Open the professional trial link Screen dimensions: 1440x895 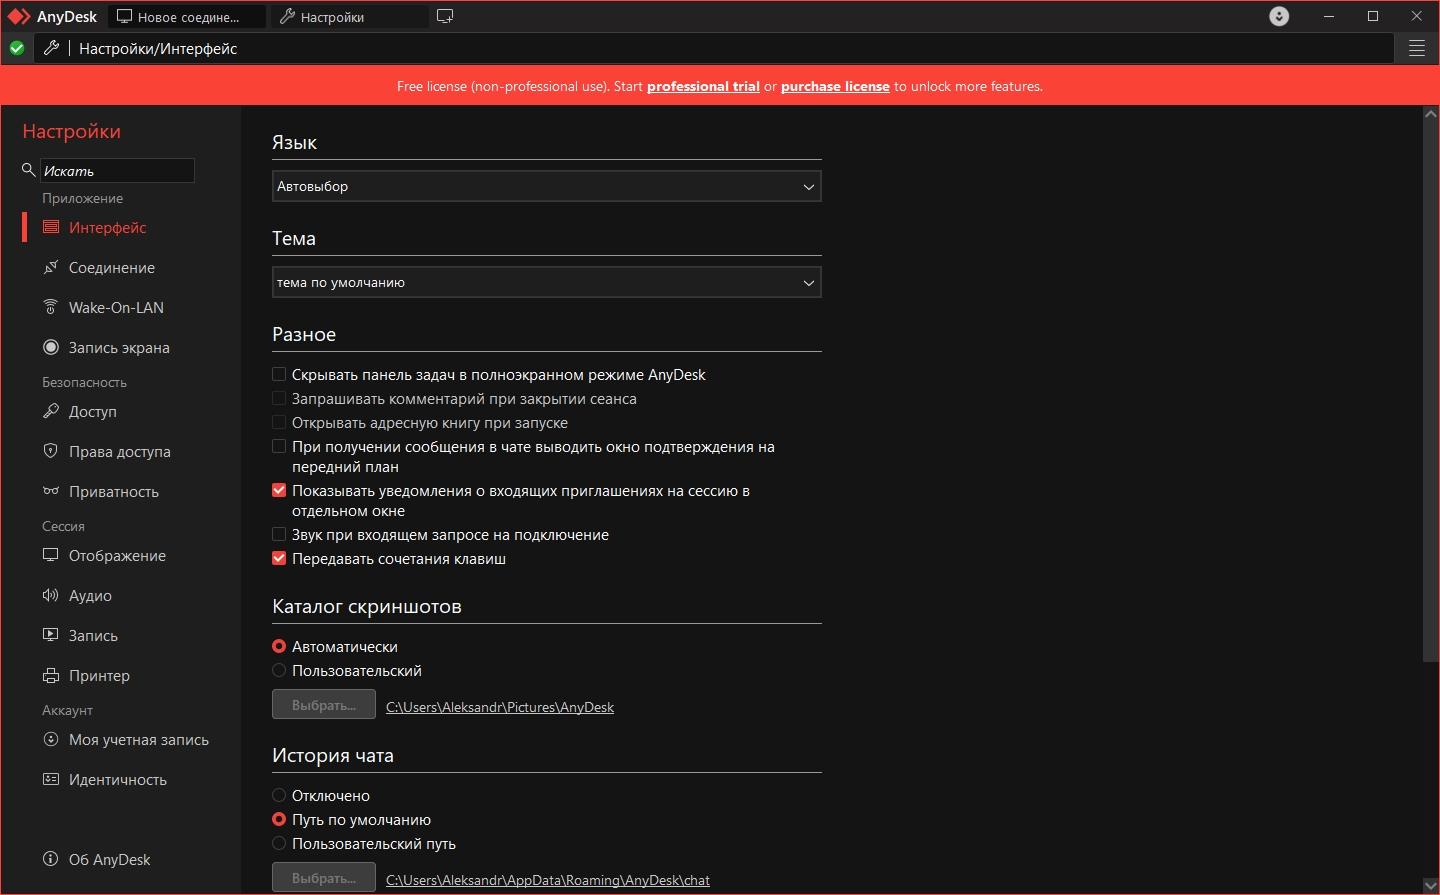tap(703, 86)
